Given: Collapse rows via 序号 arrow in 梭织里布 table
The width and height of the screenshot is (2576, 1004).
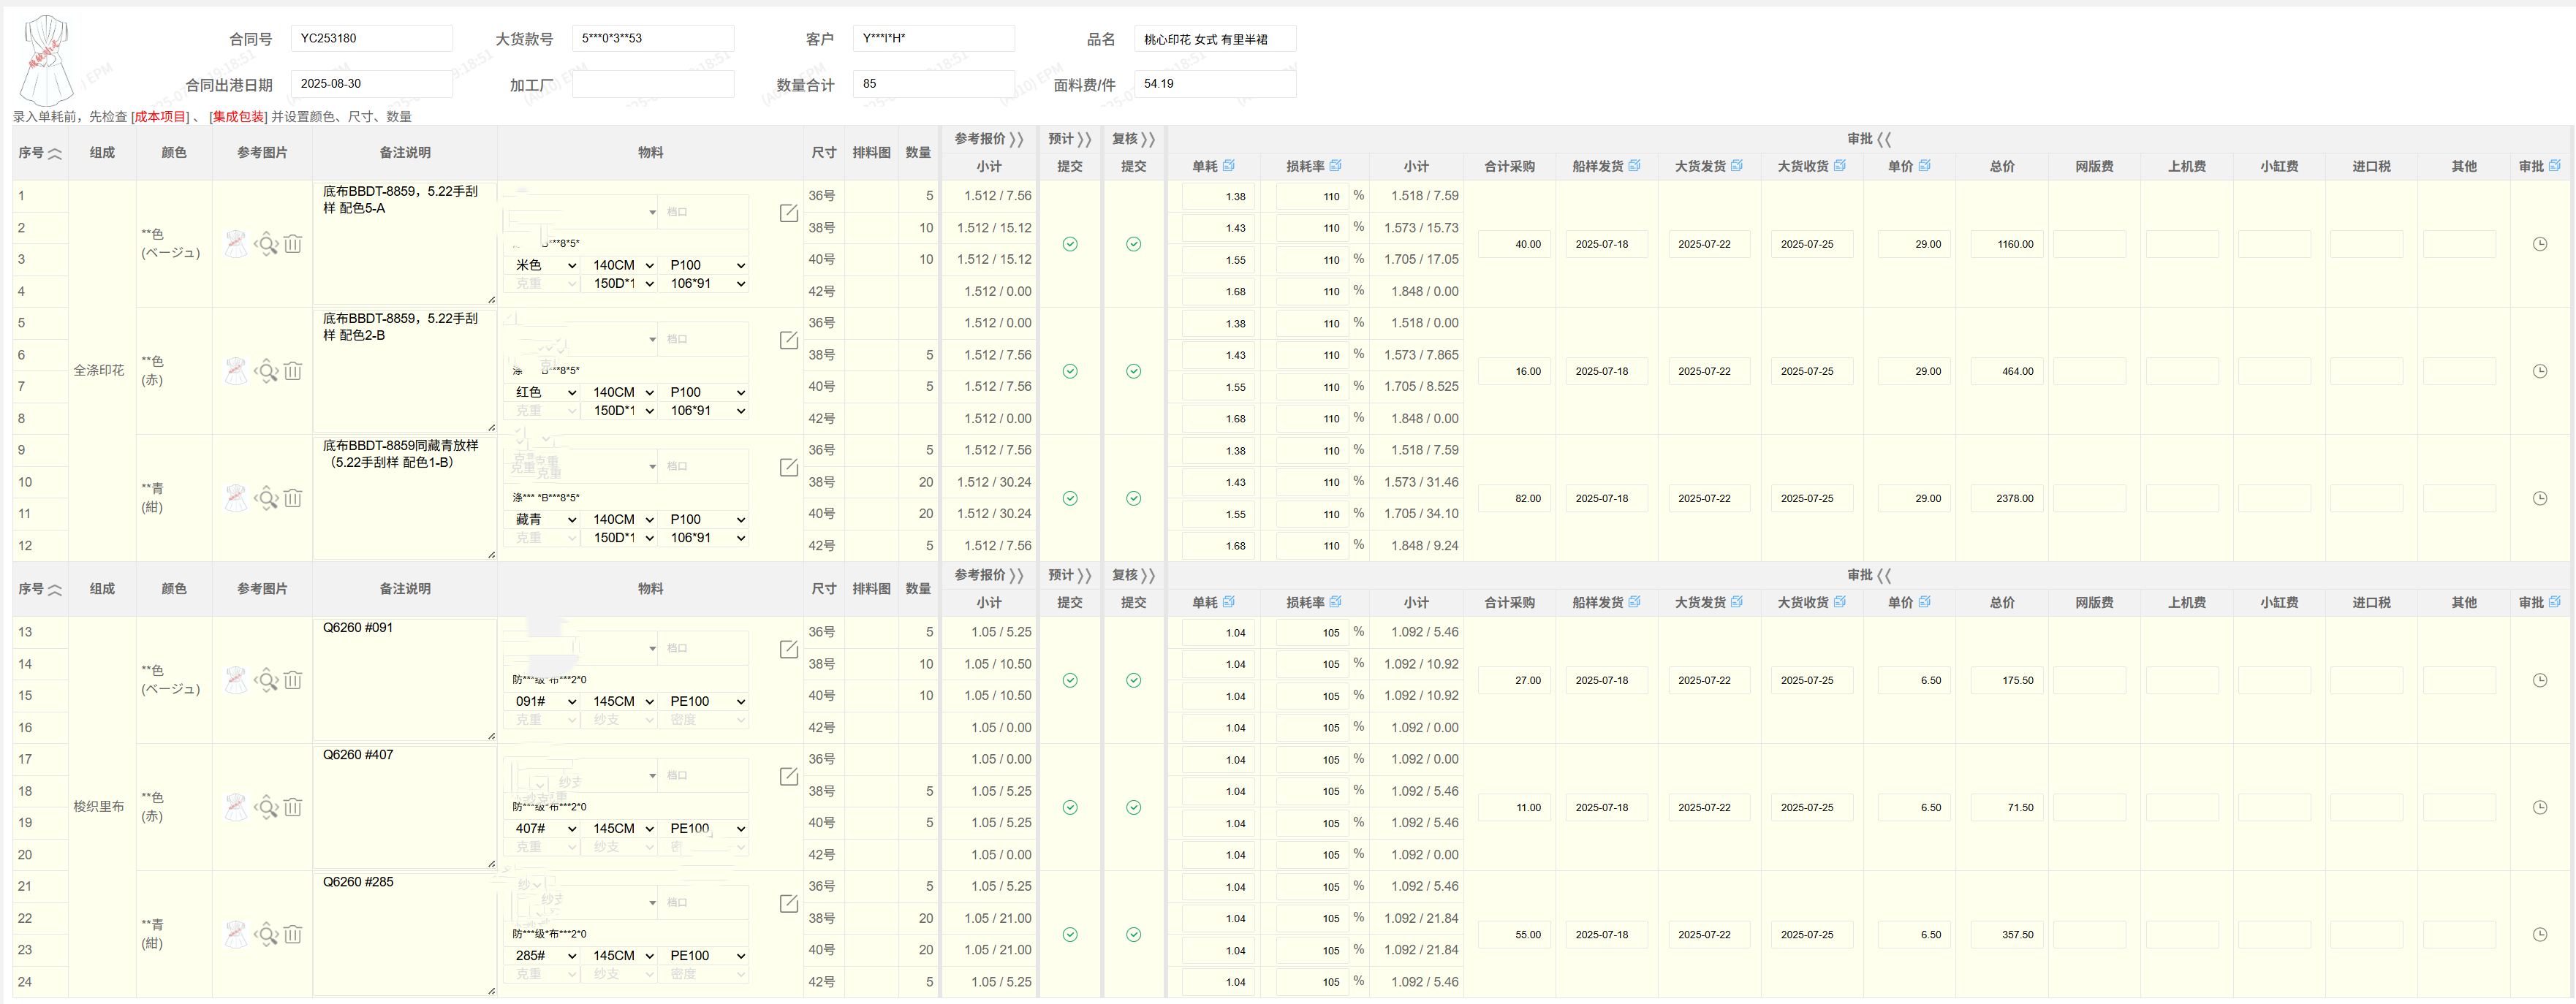Looking at the screenshot, I should [55, 590].
